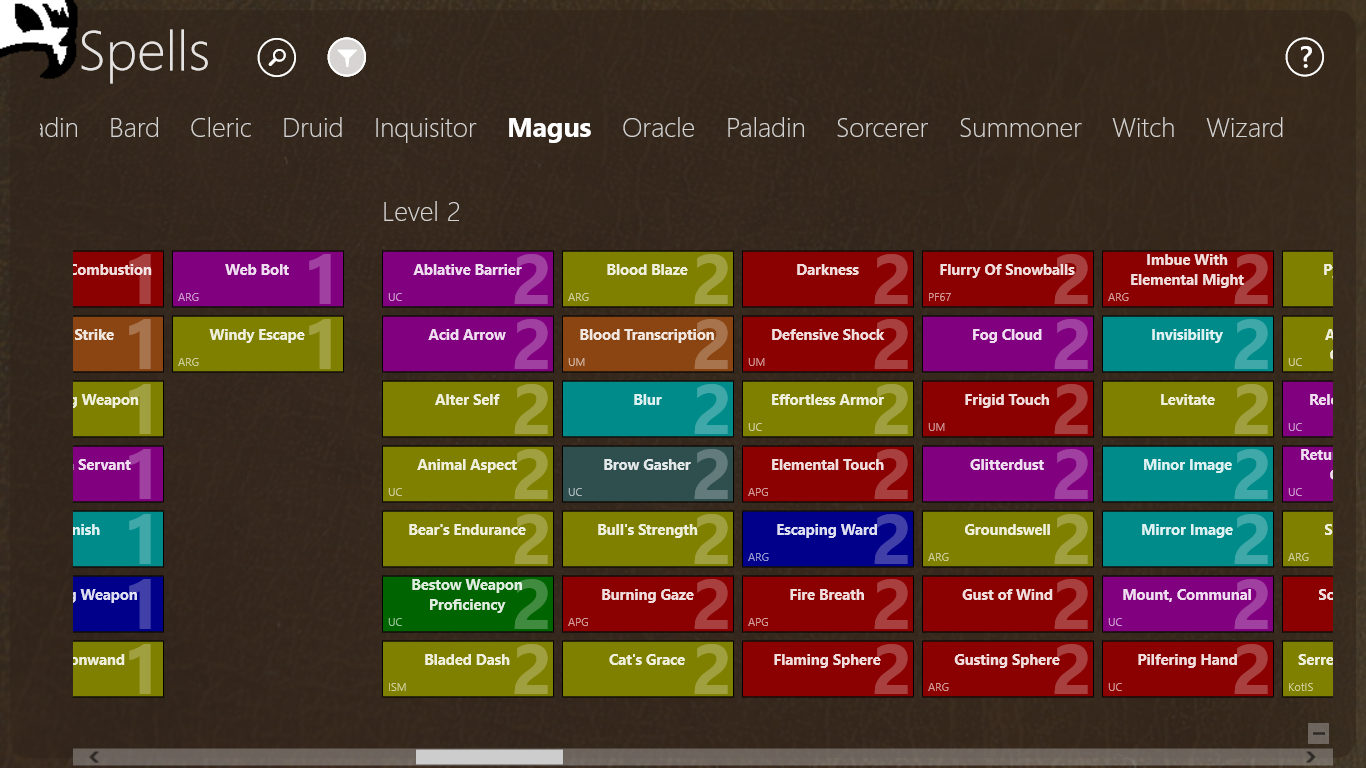The height and width of the screenshot is (768, 1366).
Task: Open the Alter Self spell
Action: click(468, 409)
